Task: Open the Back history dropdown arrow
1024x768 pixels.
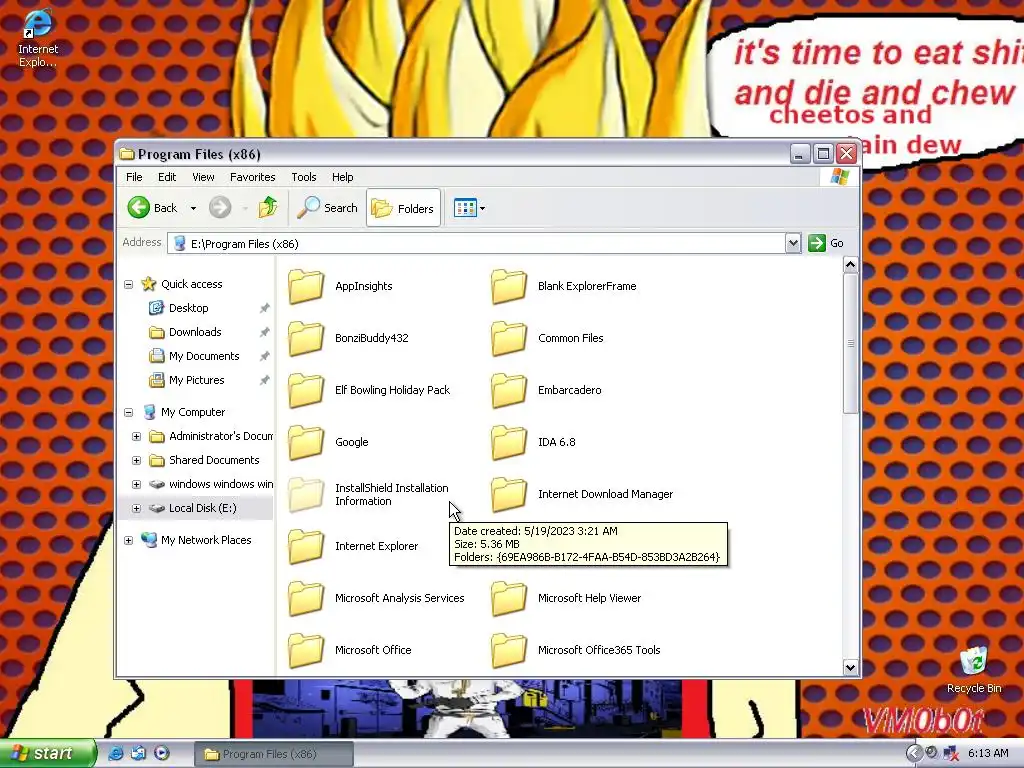Action: (193, 208)
